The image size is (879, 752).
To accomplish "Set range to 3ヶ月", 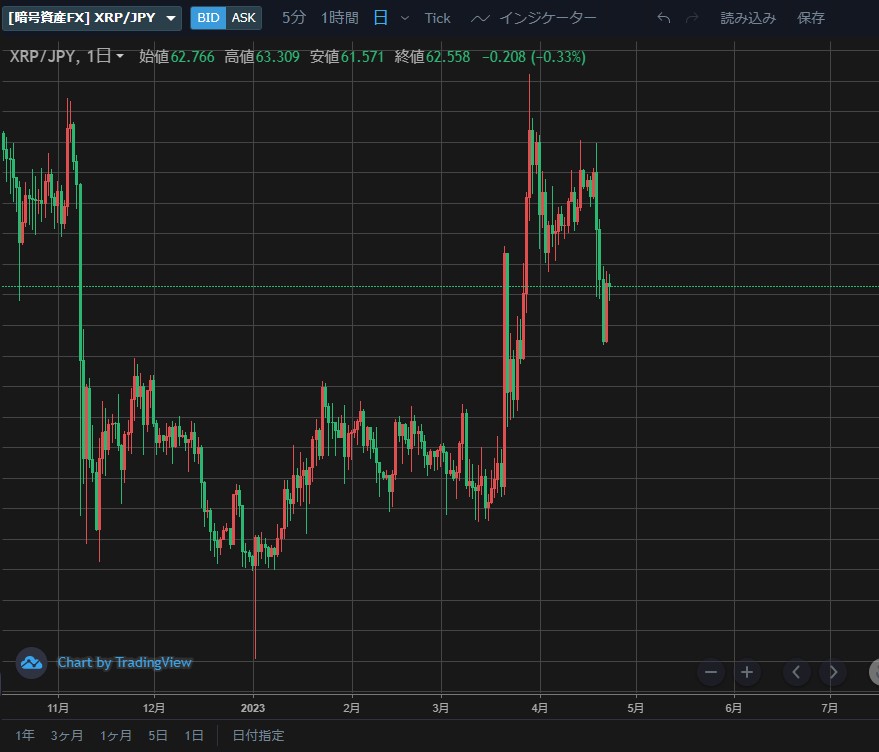I will pos(67,735).
